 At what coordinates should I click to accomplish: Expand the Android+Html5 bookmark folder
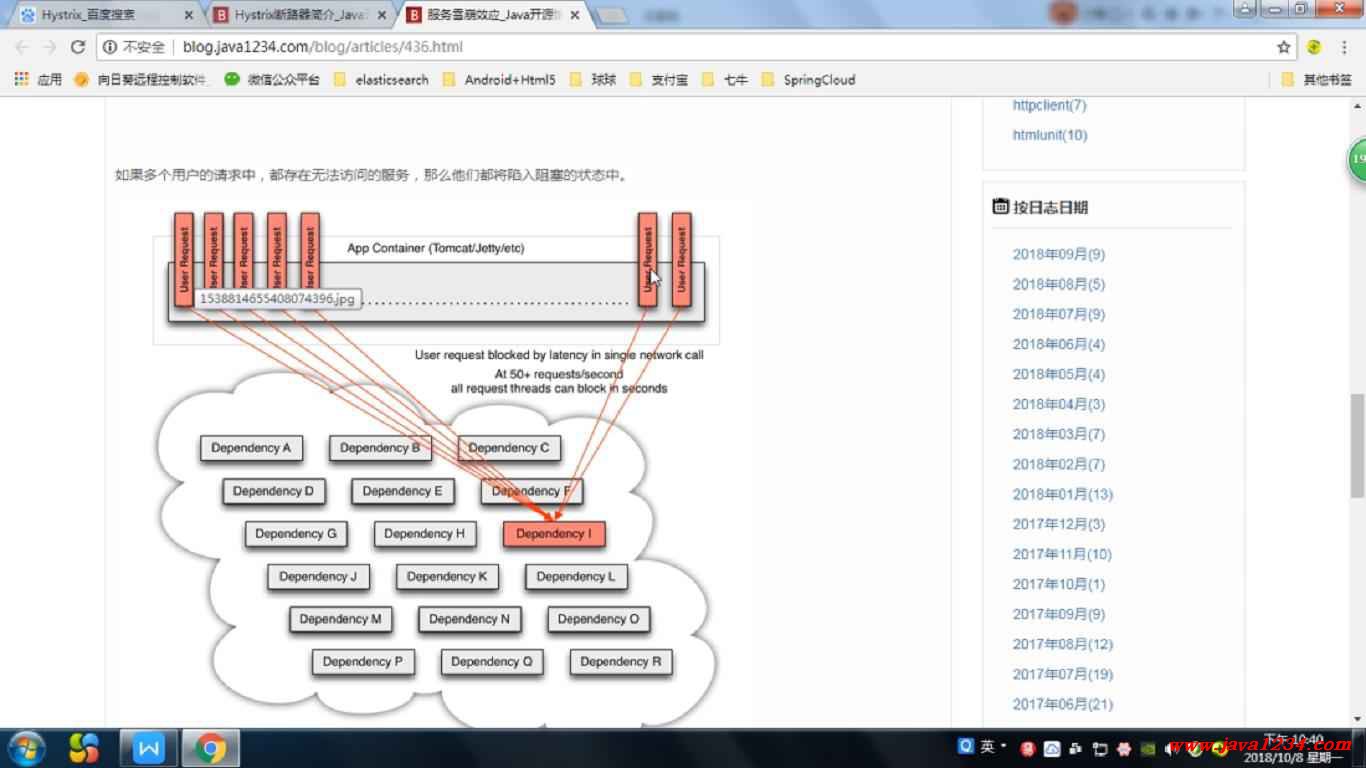tap(499, 80)
